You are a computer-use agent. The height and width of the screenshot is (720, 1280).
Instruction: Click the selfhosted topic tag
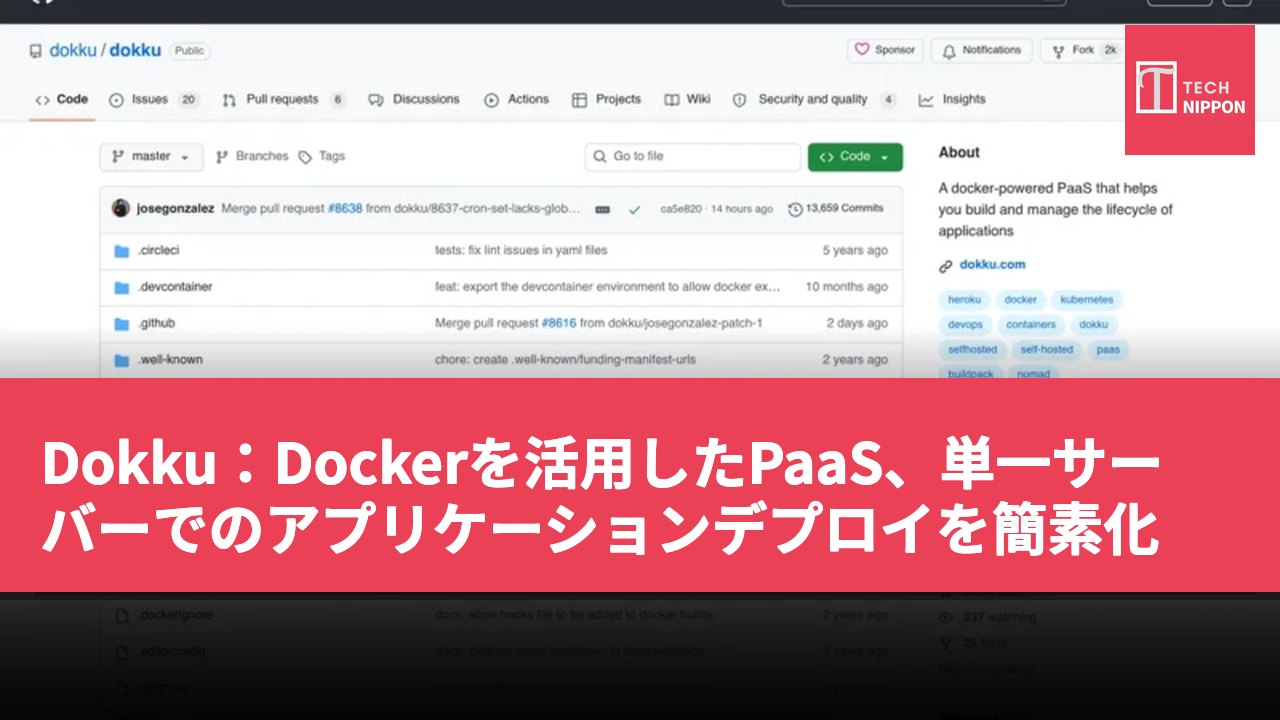pos(973,350)
